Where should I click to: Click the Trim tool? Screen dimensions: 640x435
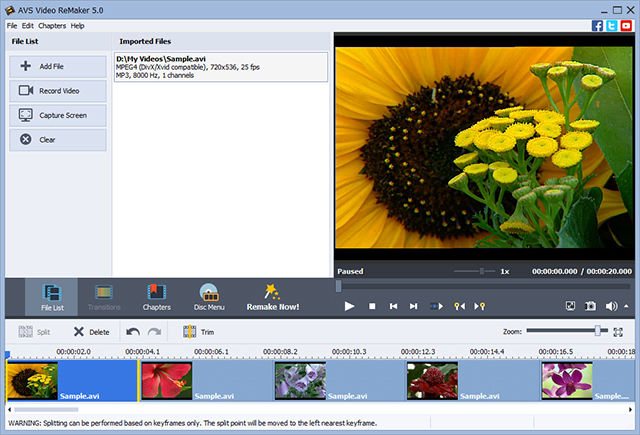pos(199,332)
